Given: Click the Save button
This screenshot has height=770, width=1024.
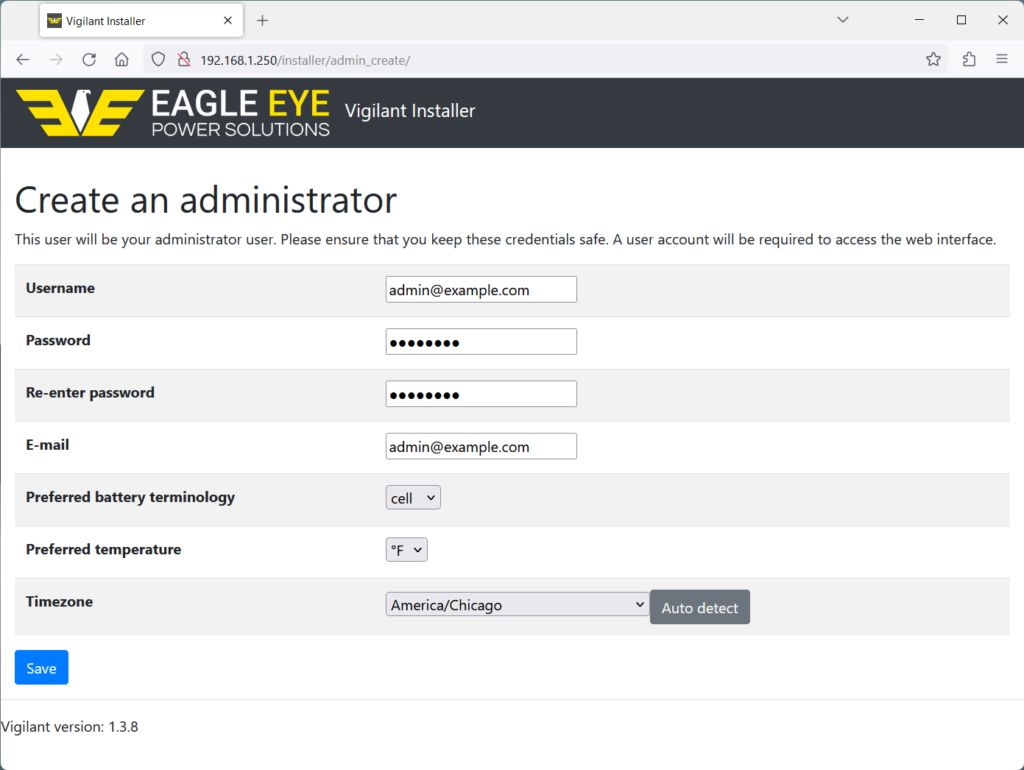Looking at the screenshot, I should (x=41, y=667).
